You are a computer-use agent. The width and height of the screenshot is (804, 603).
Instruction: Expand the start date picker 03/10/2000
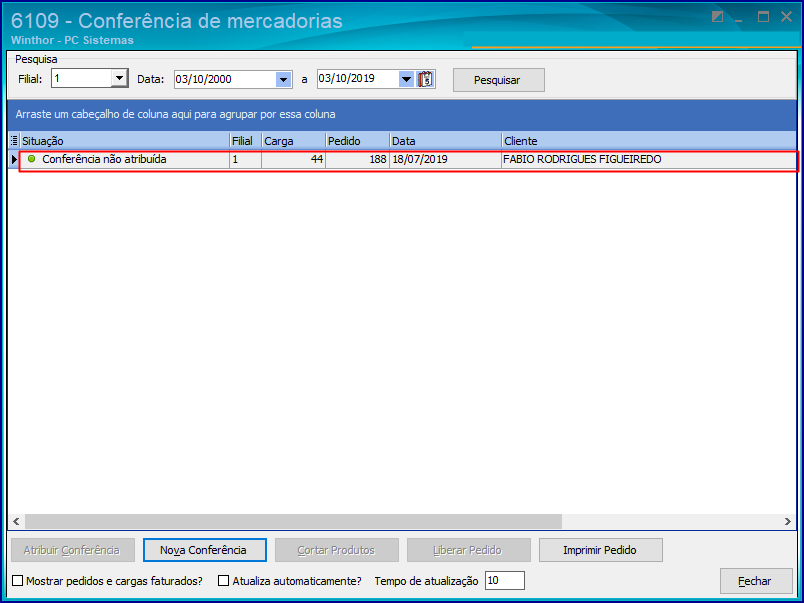(284, 79)
